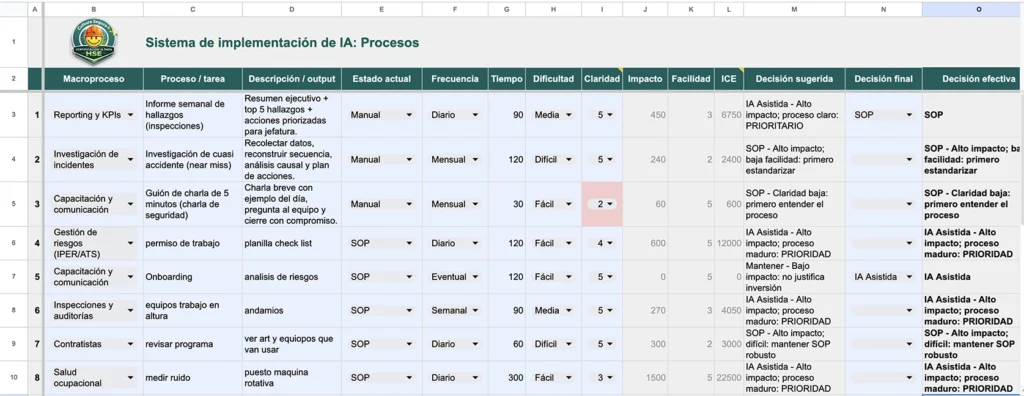
Task: Click equipos trabajo en altura cell
Action: 193,310
